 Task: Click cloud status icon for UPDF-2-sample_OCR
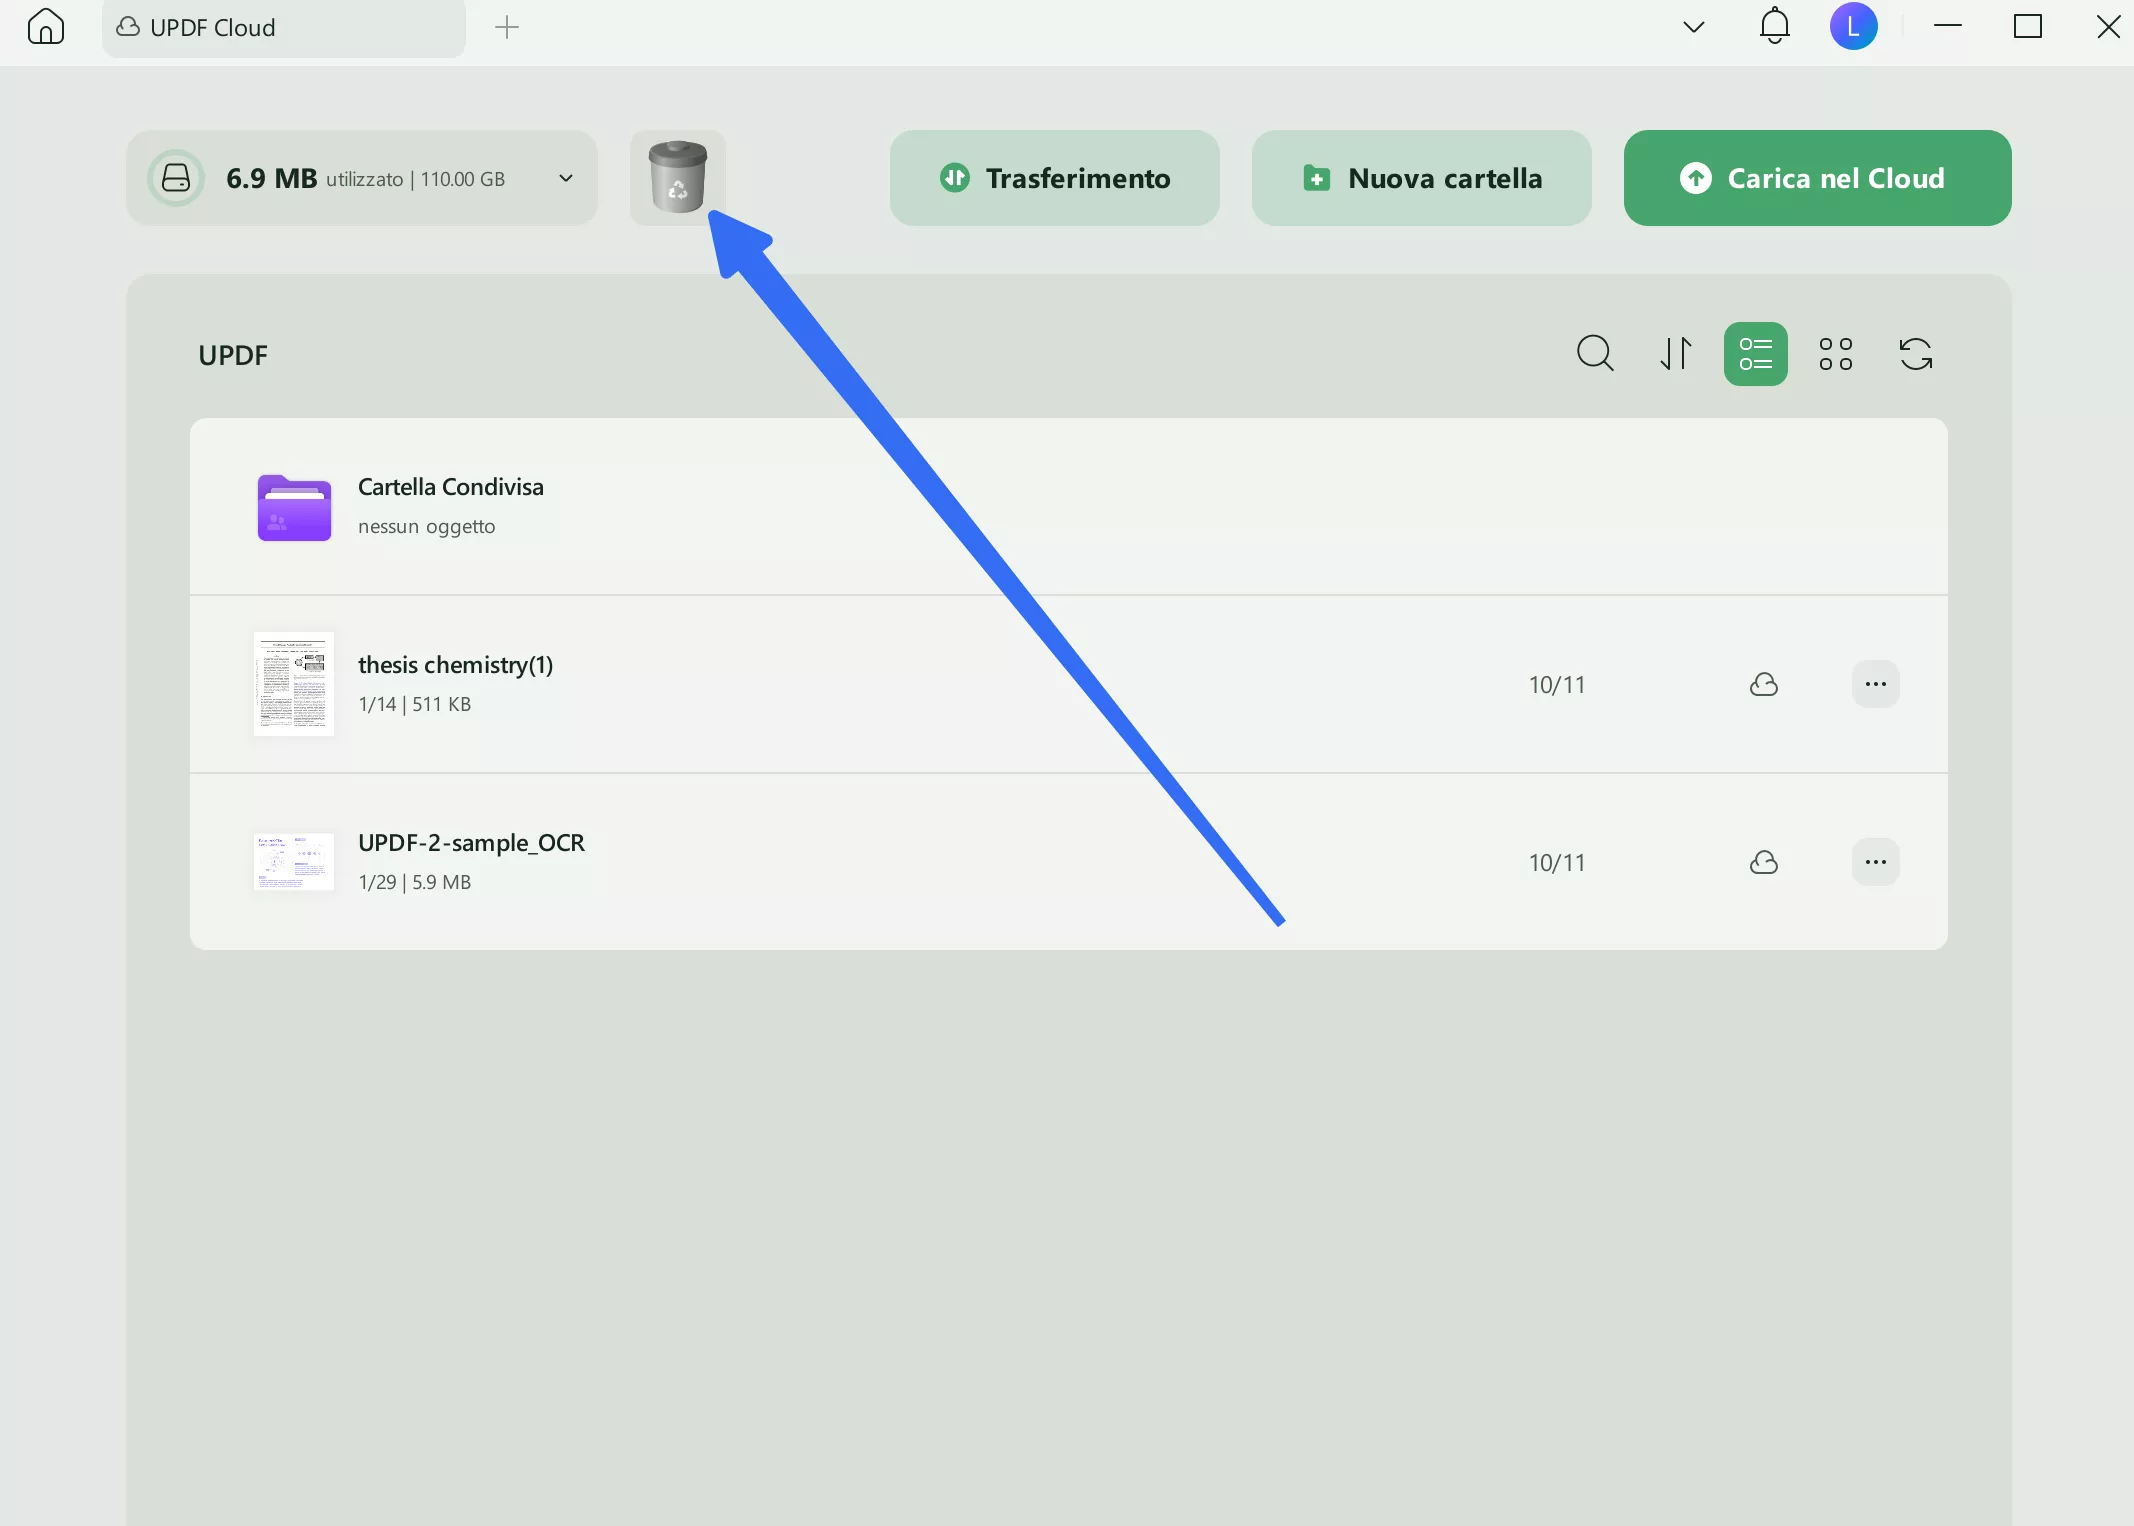point(1764,863)
